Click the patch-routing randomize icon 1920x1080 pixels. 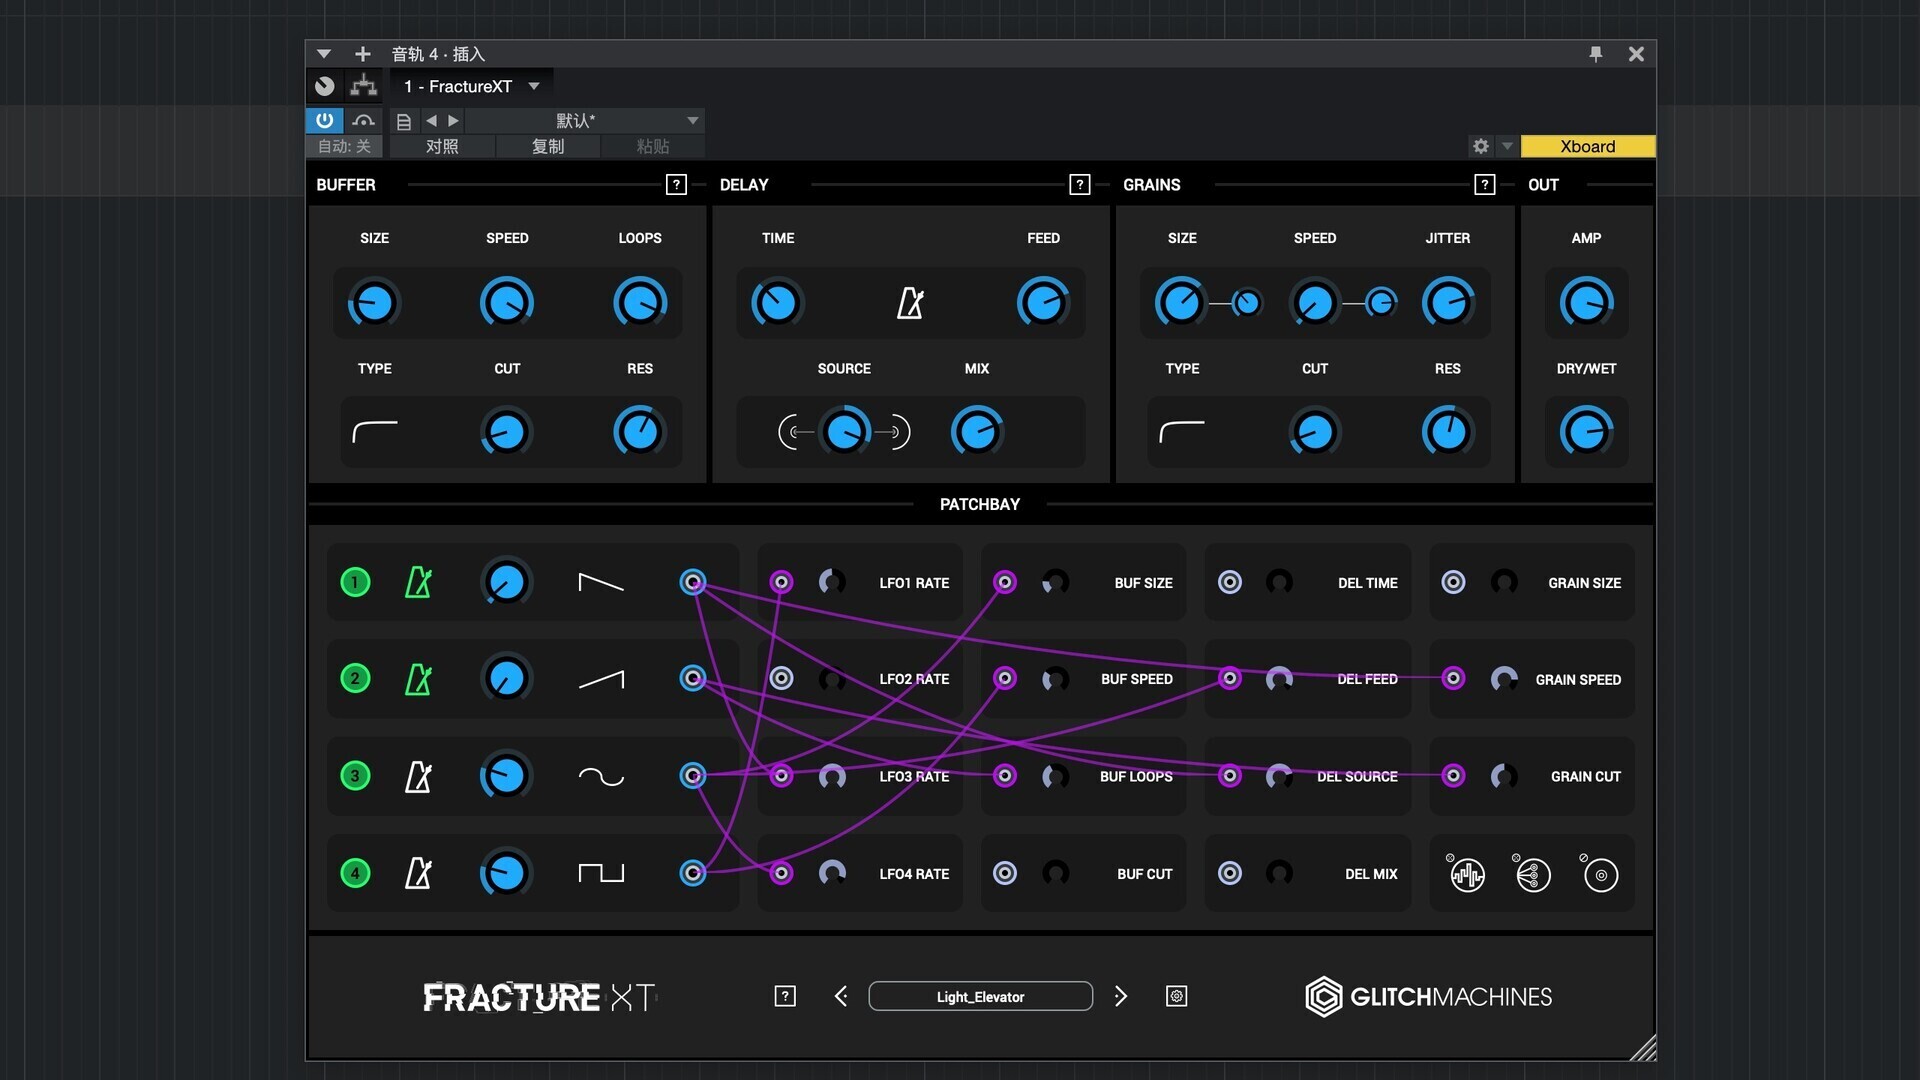pyautogui.click(x=1533, y=874)
